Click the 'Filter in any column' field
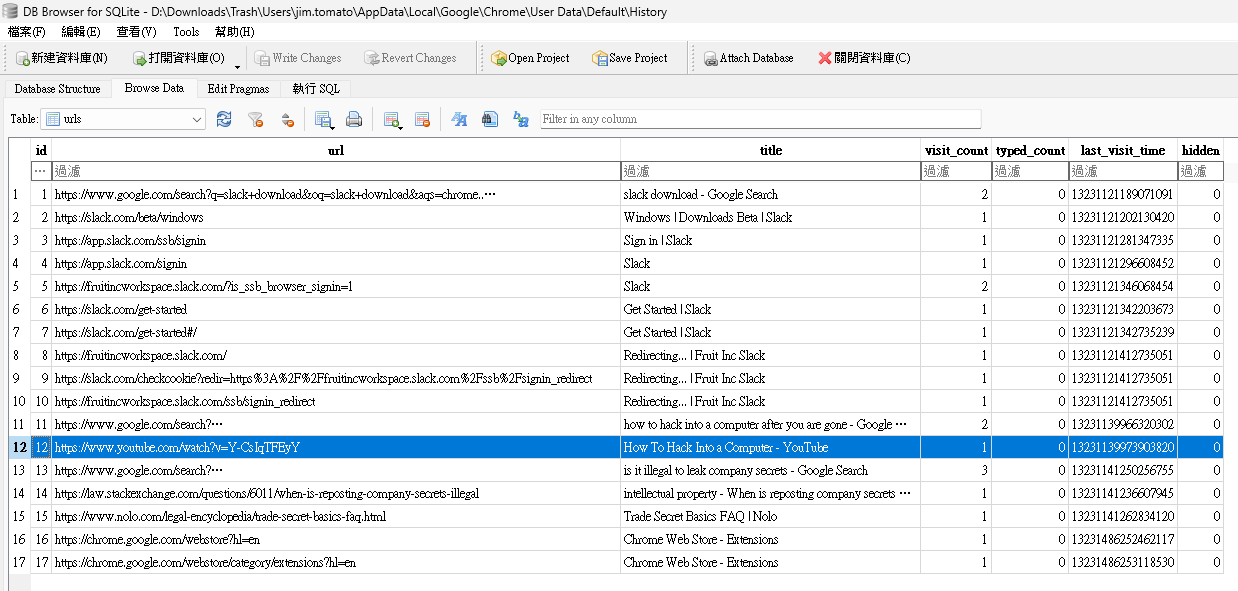The image size is (1238, 591). [760, 119]
